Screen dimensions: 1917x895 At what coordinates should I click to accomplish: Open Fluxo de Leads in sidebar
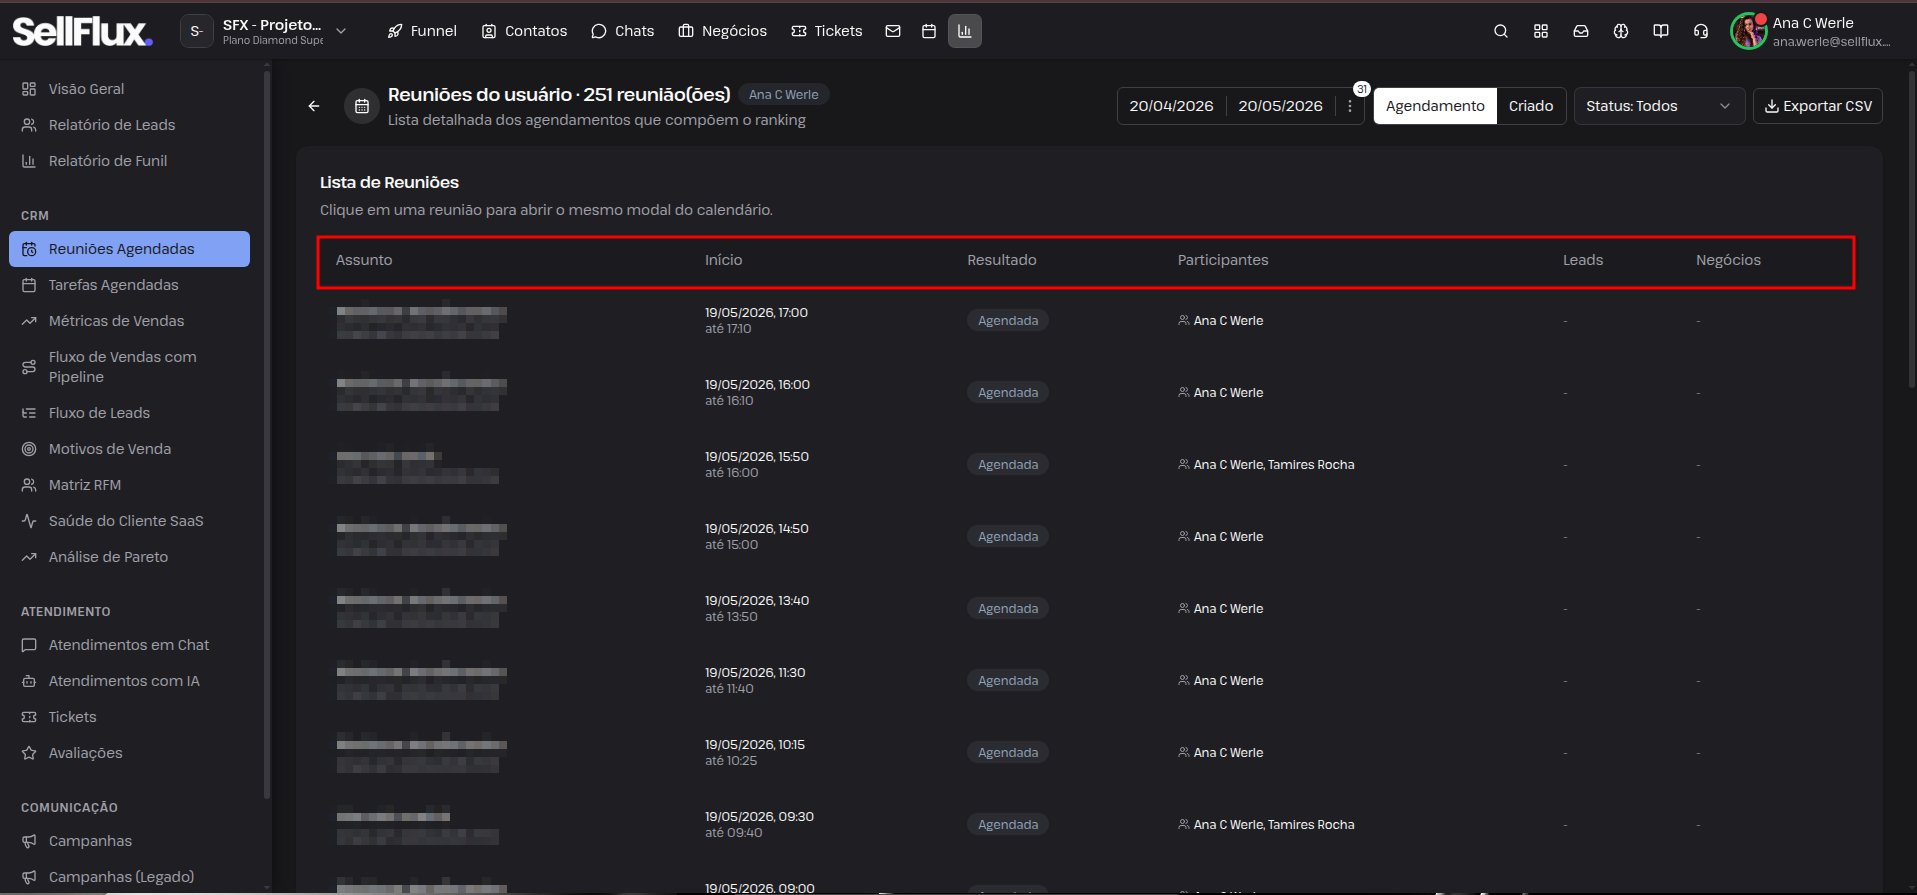tap(129, 413)
